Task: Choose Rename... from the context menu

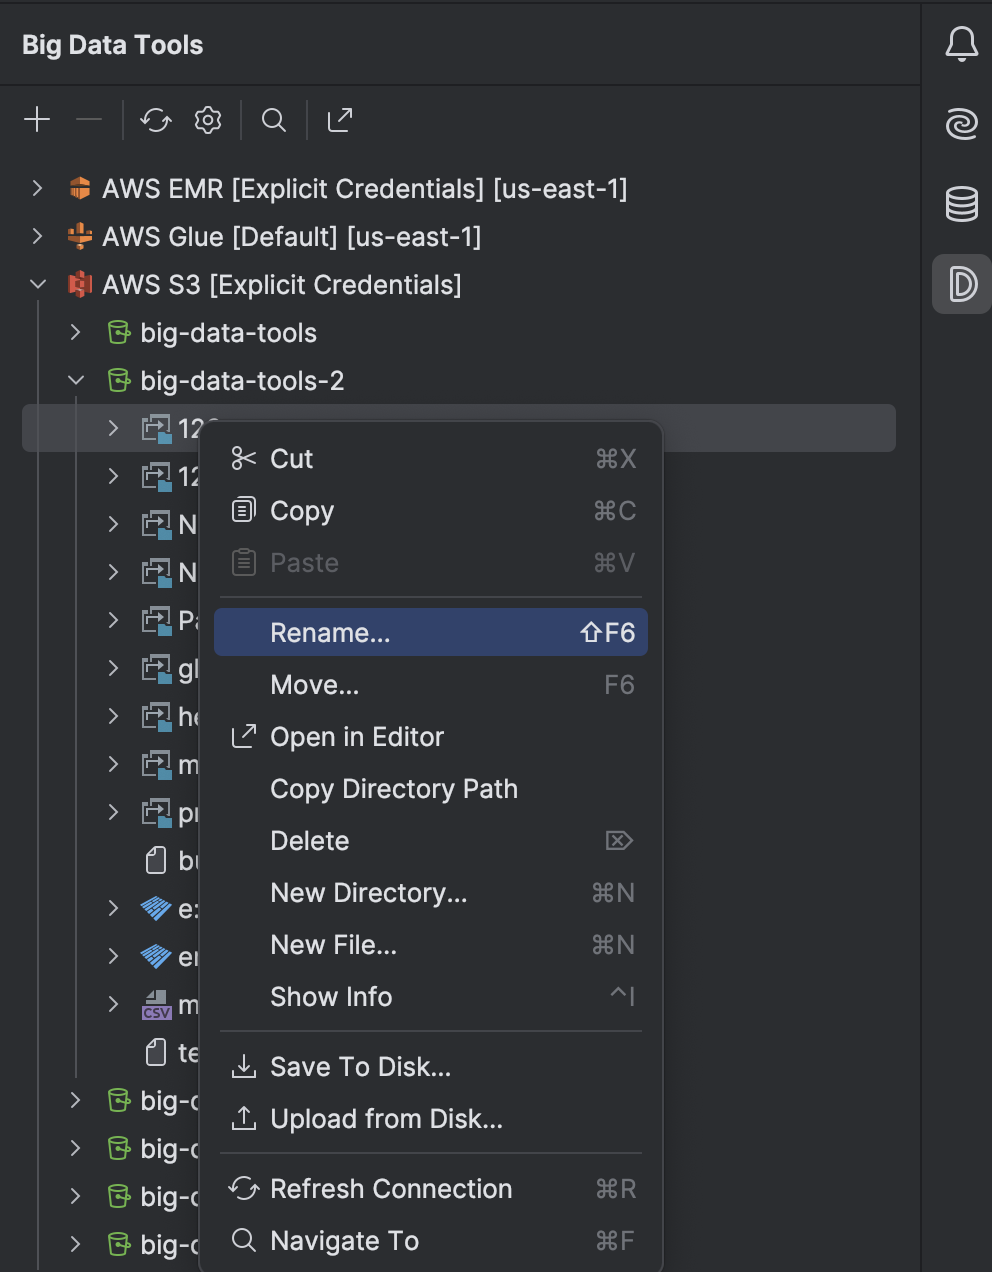Action: coord(431,632)
